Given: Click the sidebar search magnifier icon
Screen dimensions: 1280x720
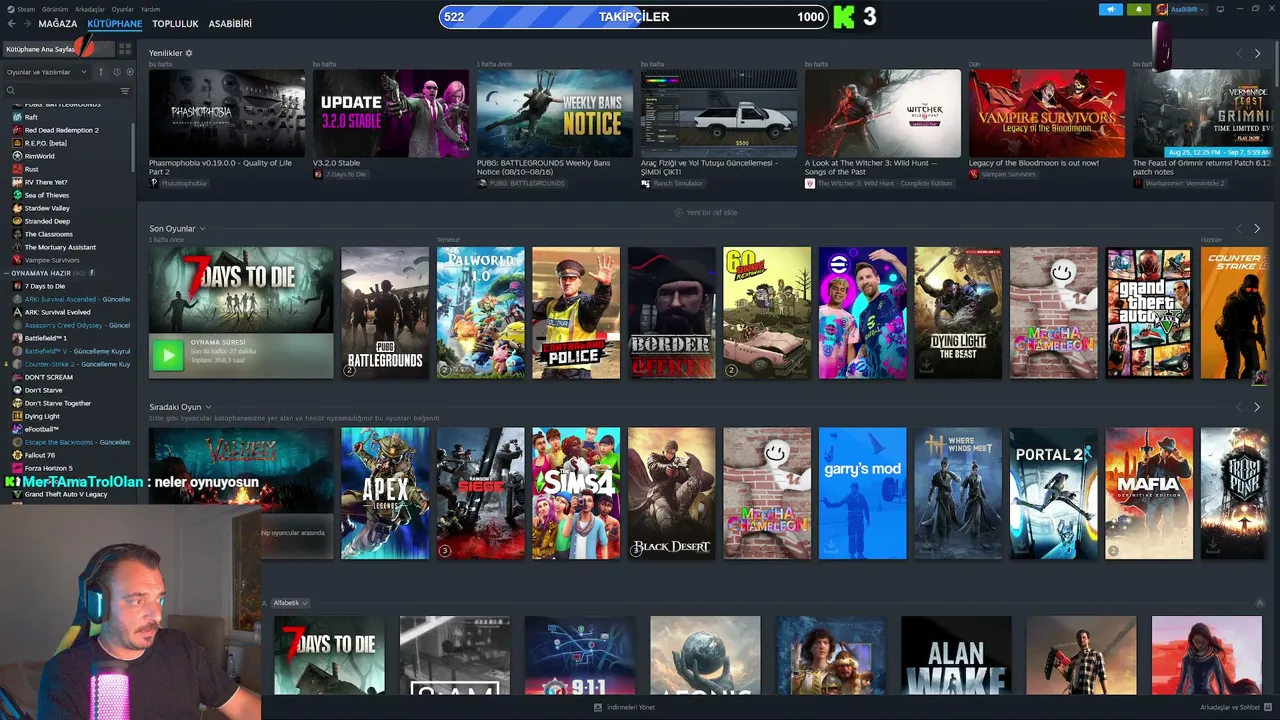Looking at the screenshot, I should pyautogui.click(x=11, y=91).
